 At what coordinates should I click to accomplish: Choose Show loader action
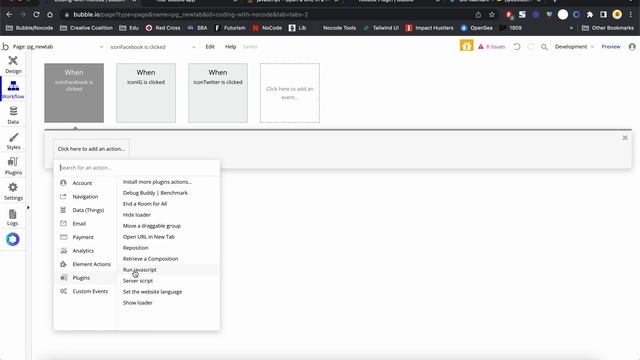coord(138,303)
